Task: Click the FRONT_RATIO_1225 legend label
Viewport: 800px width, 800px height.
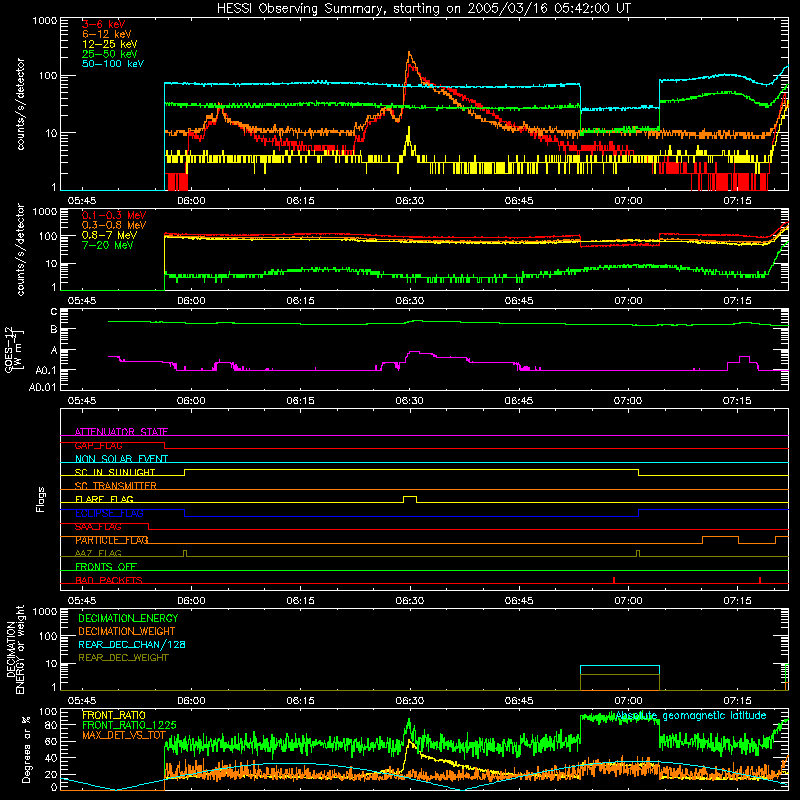Action: 129,725
